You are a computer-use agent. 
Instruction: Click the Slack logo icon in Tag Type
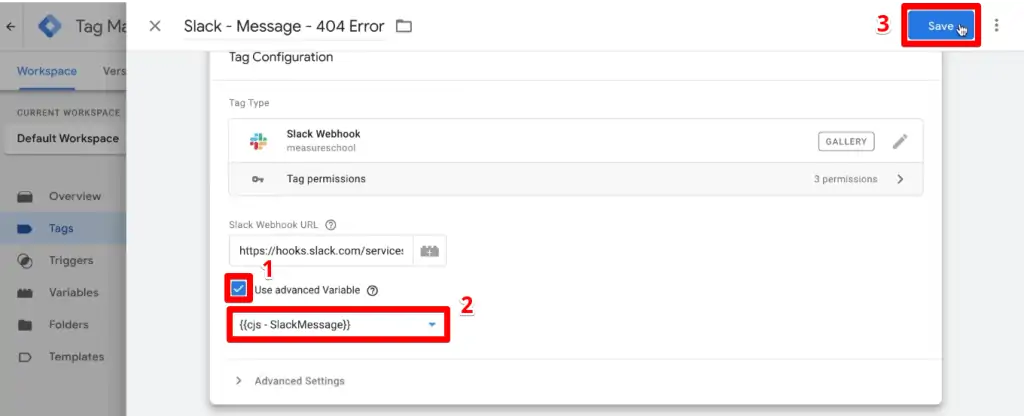258,141
